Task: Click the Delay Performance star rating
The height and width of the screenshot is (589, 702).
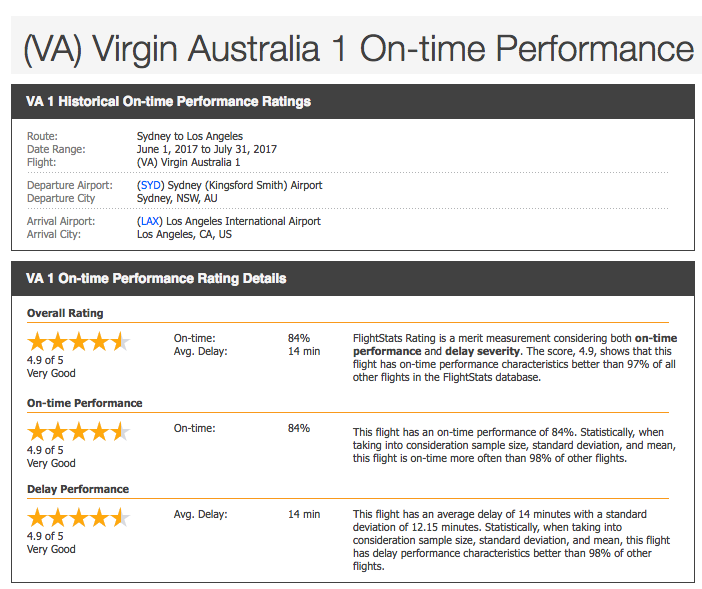Action: pyautogui.click(x=79, y=518)
